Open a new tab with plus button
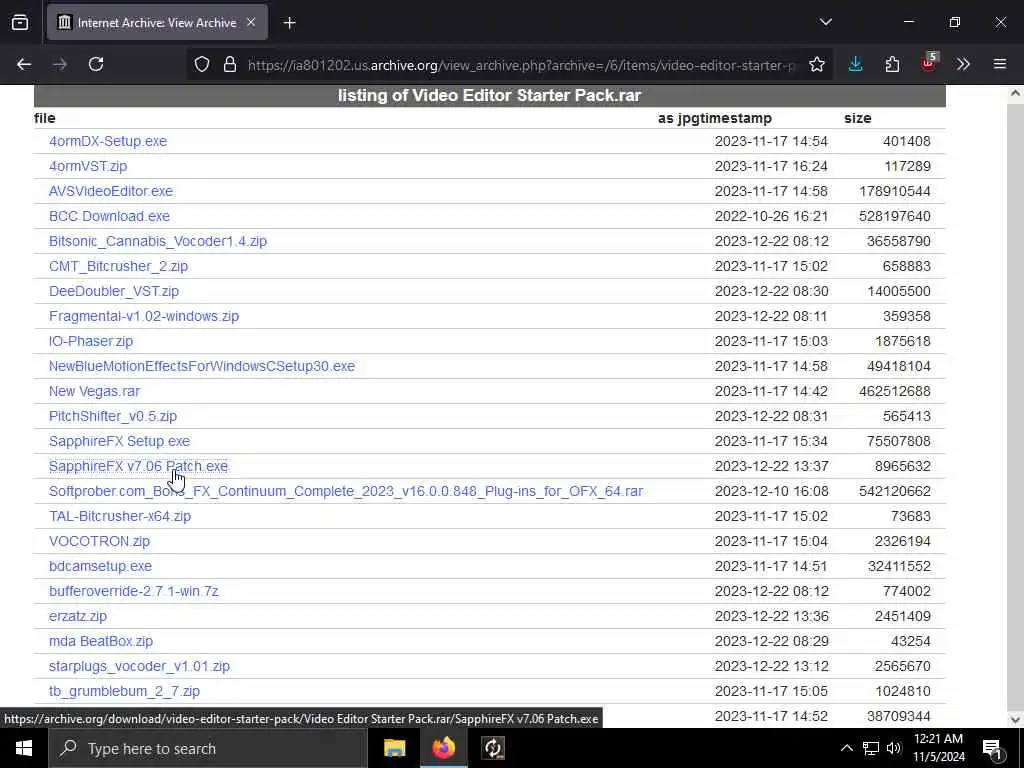The width and height of the screenshot is (1024, 768). 289,23
